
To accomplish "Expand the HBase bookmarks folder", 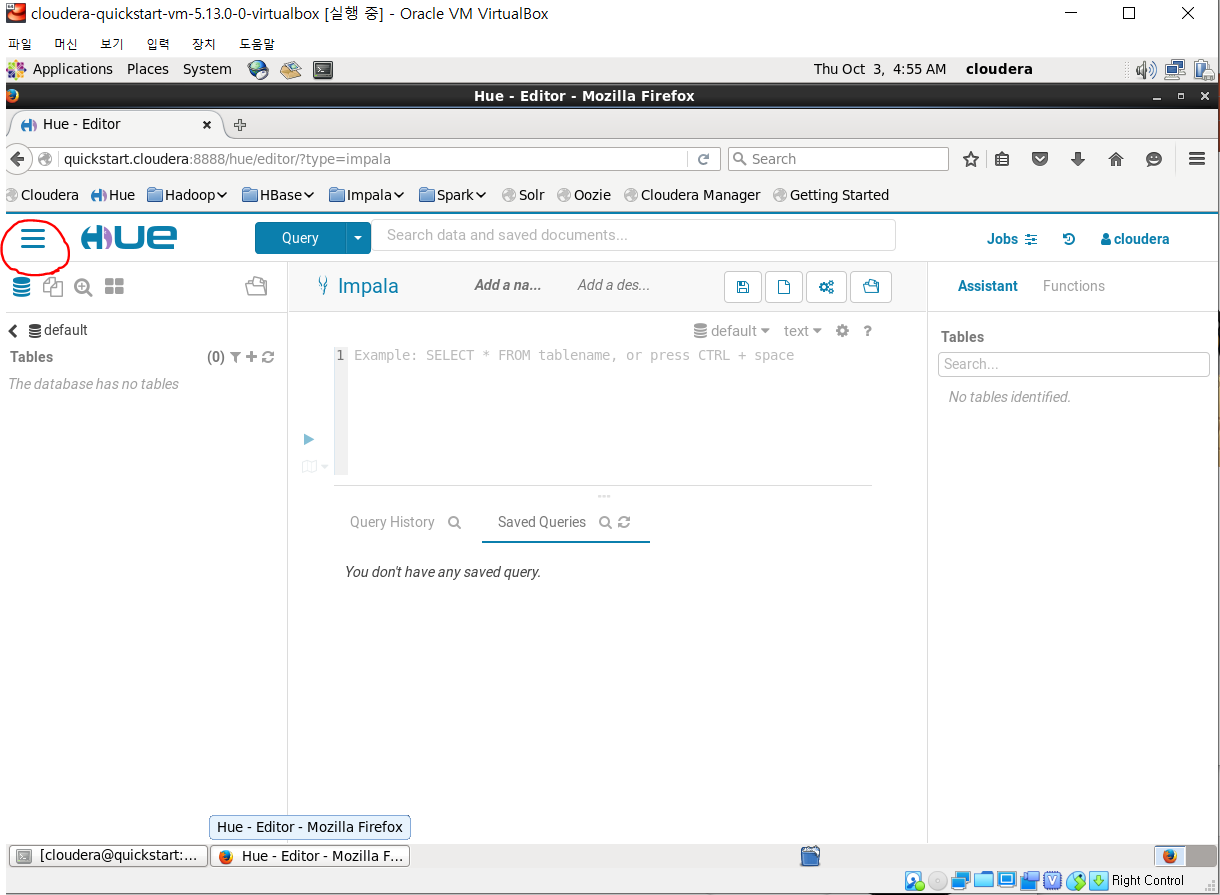I will coord(278,195).
